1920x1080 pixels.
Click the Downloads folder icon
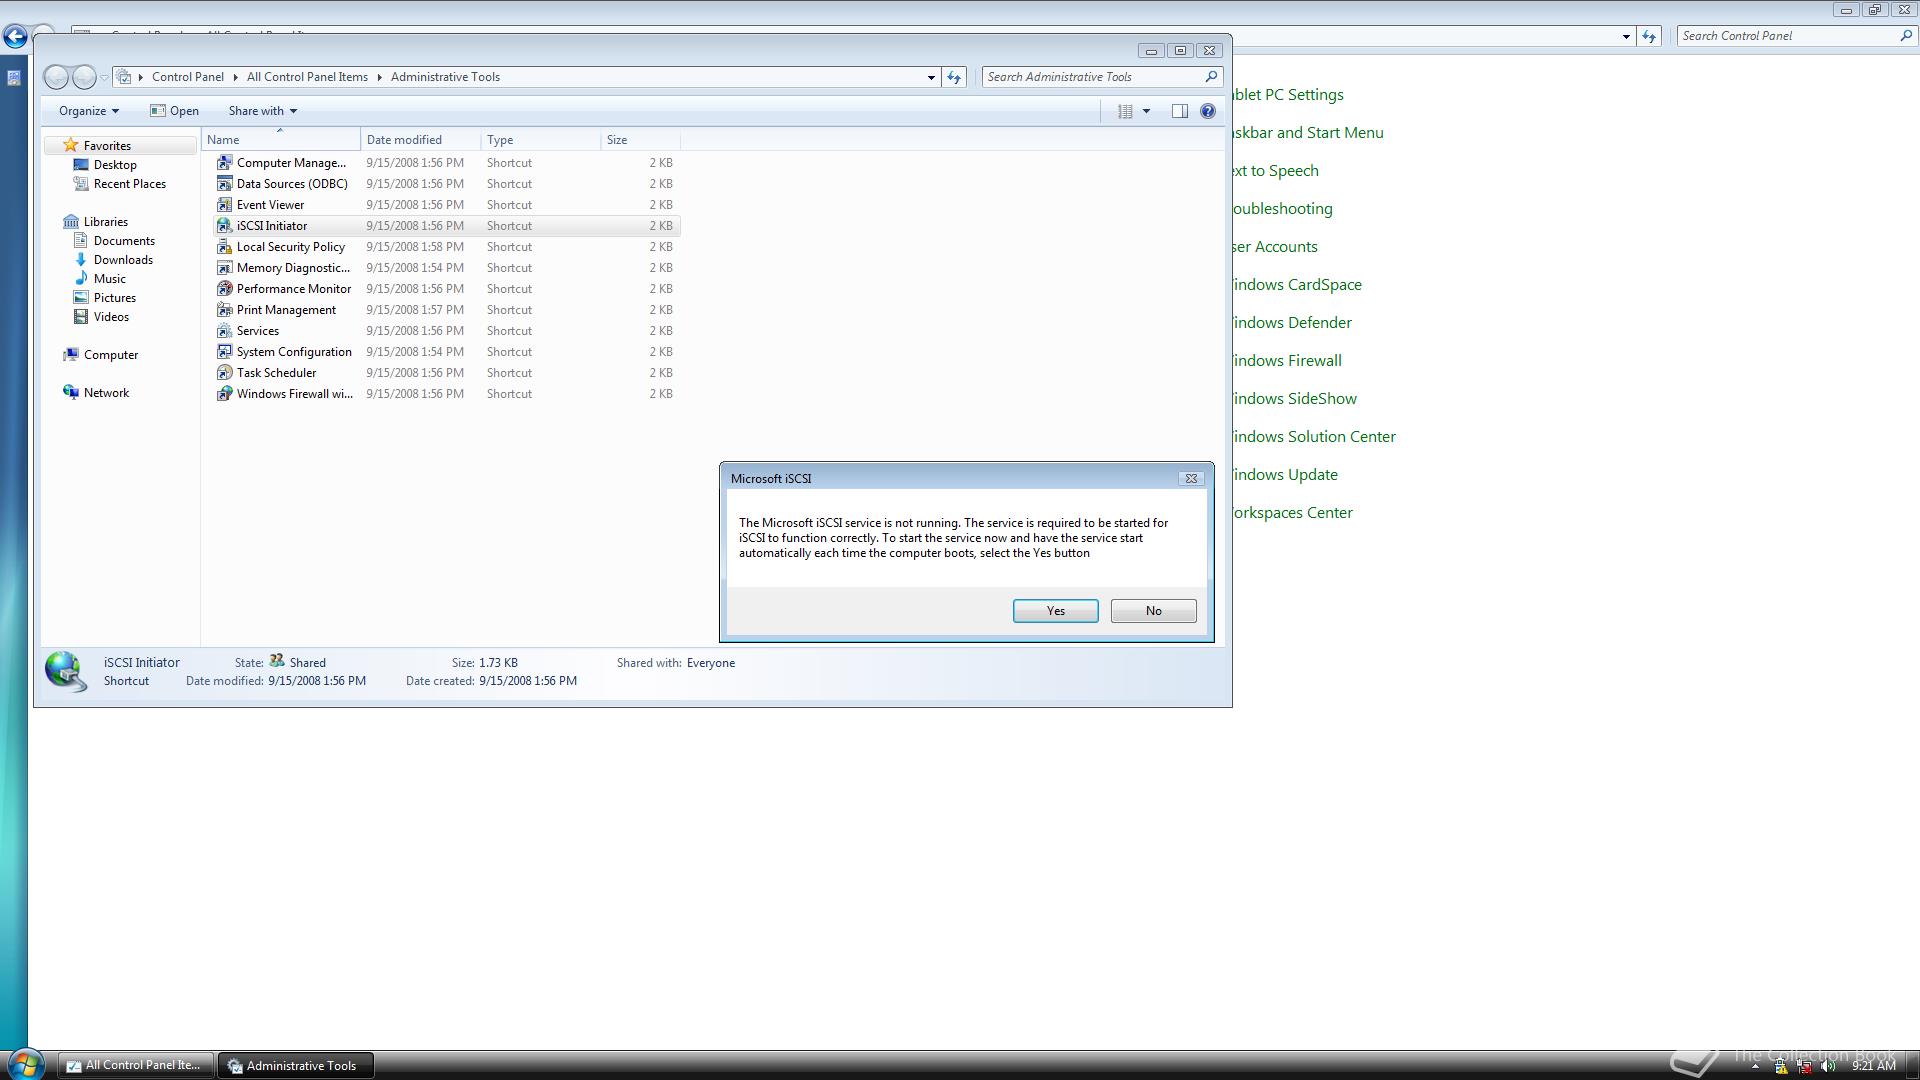pos(81,260)
